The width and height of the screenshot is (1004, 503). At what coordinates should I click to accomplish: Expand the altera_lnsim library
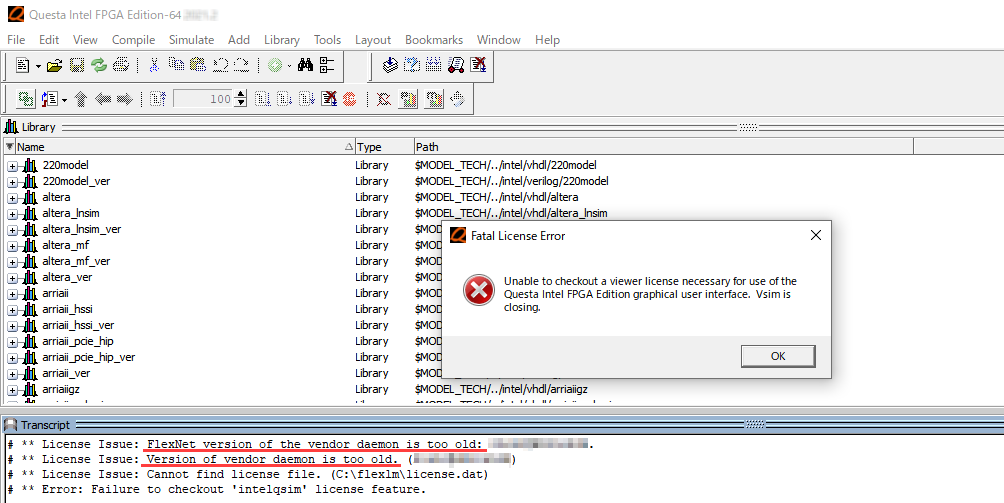(12, 214)
